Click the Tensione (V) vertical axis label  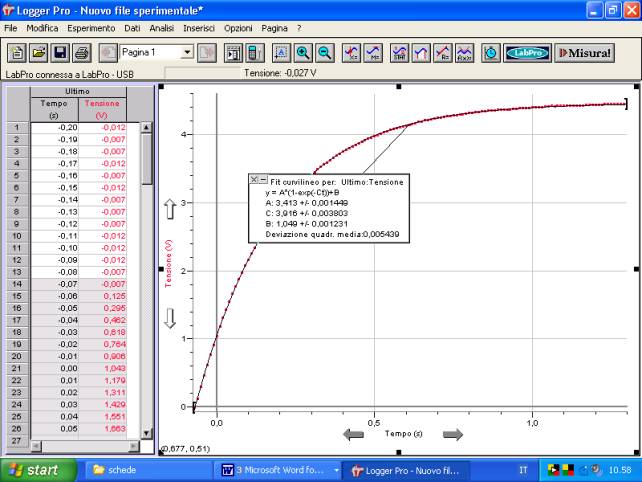(168, 263)
